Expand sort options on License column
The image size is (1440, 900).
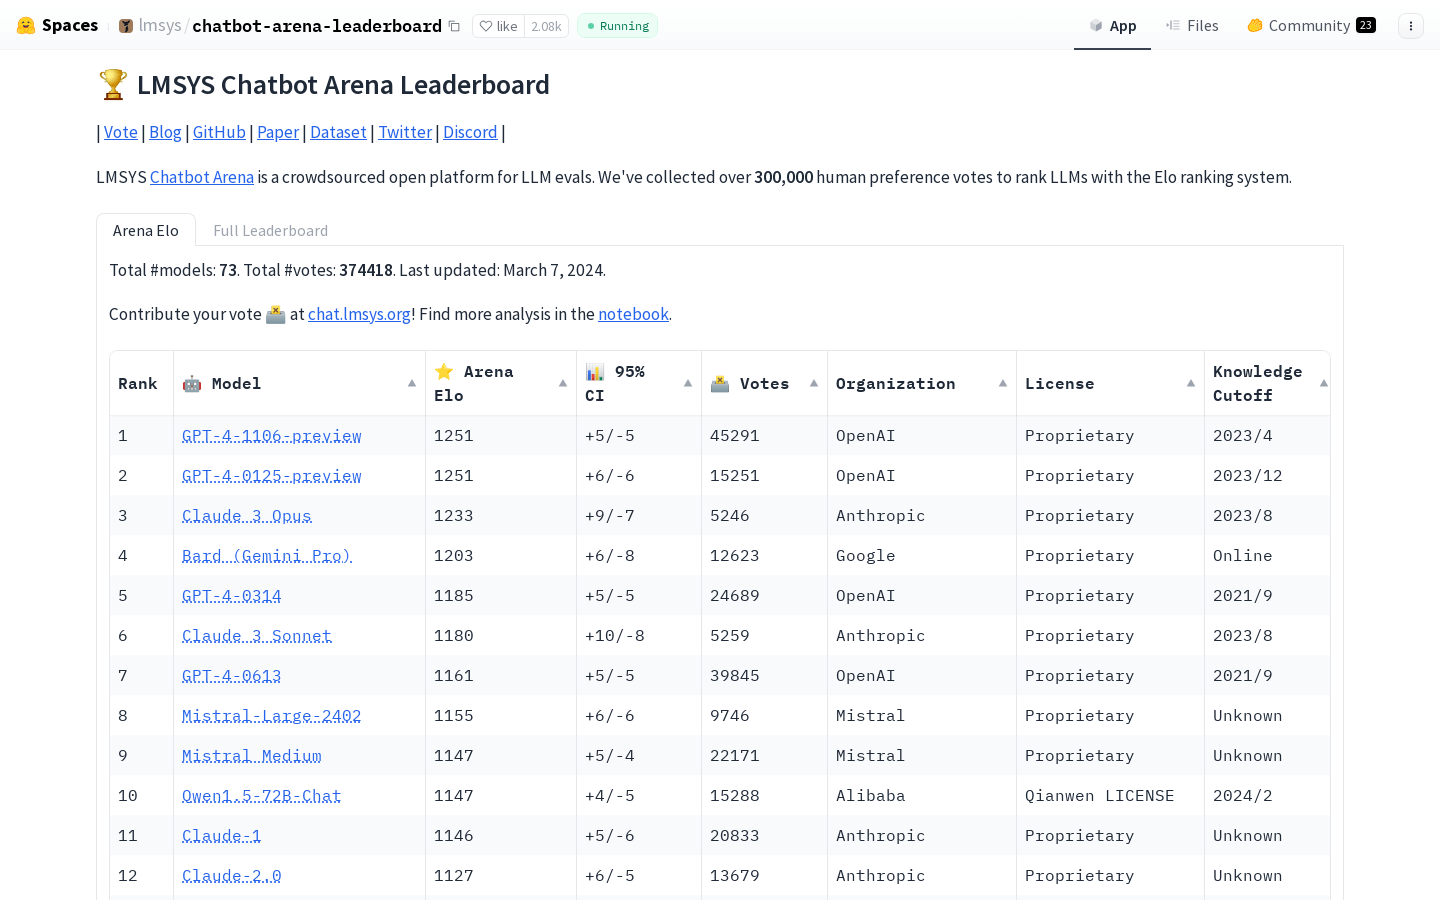pos(1191,383)
